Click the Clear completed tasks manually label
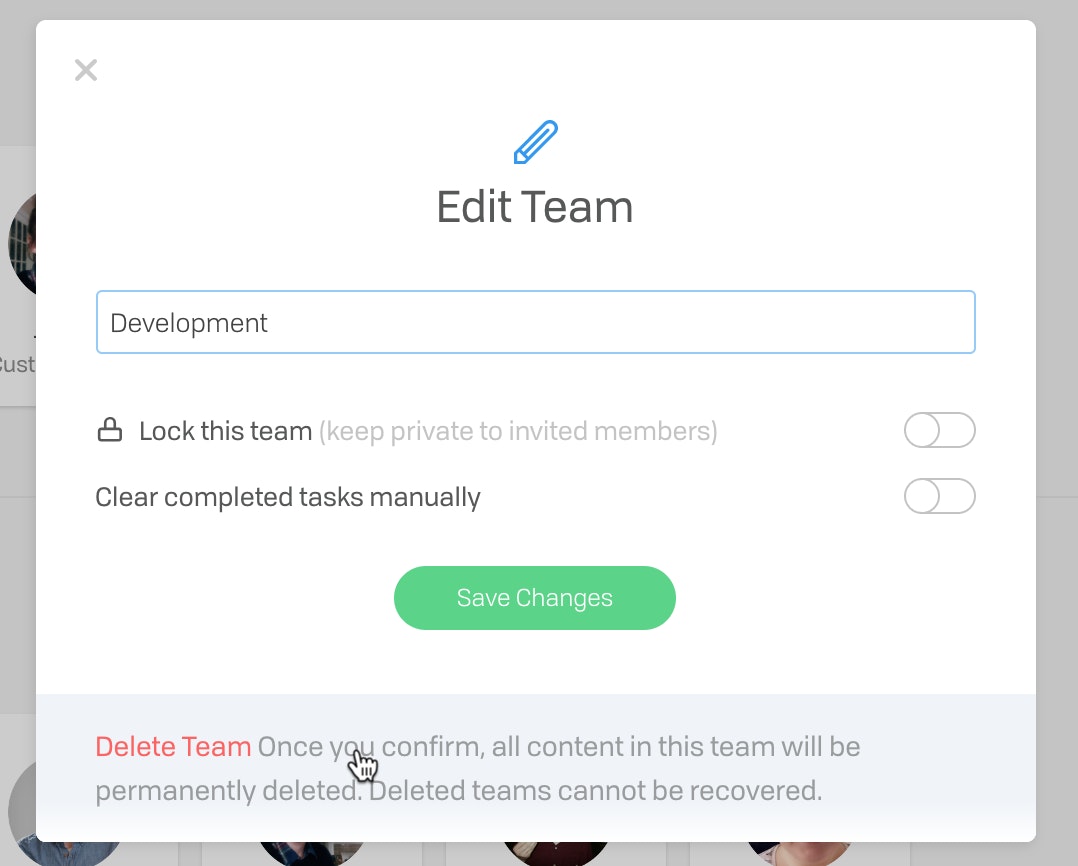The width and height of the screenshot is (1078, 866). point(288,497)
